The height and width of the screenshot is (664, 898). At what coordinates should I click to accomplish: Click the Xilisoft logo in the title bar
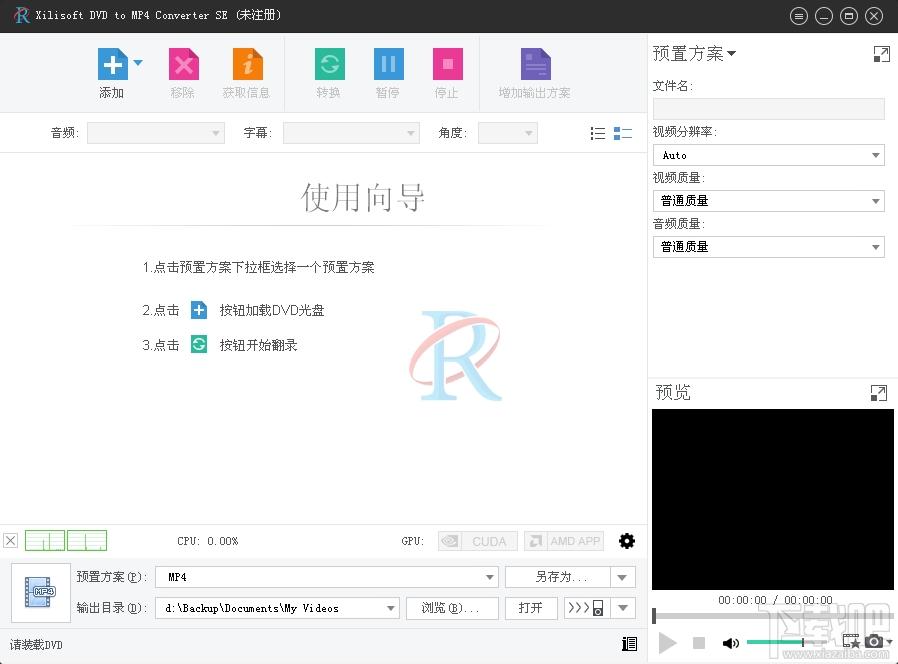22,15
